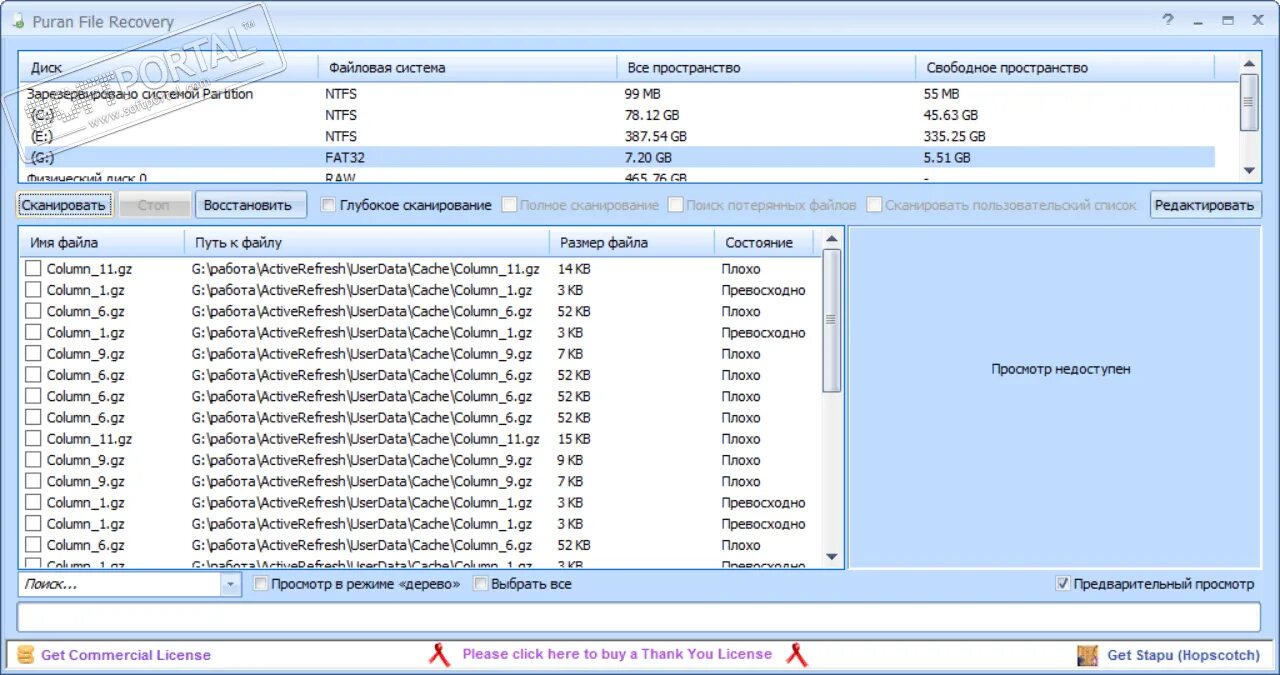The height and width of the screenshot is (675, 1280).
Task: Check the Выбрать все checkbox
Action: coord(481,584)
